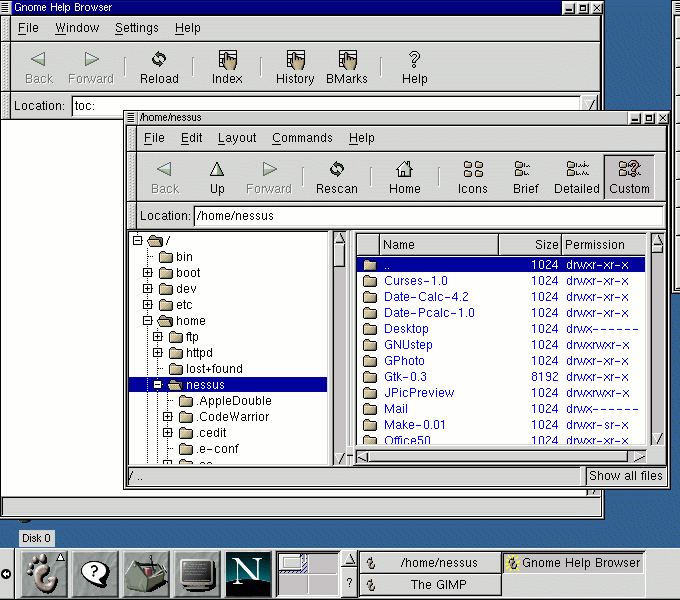Image resolution: width=680 pixels, height=600 pixels.
Task: Open Settings menu in Gnome Help Browser
Action: coord(137,28)
